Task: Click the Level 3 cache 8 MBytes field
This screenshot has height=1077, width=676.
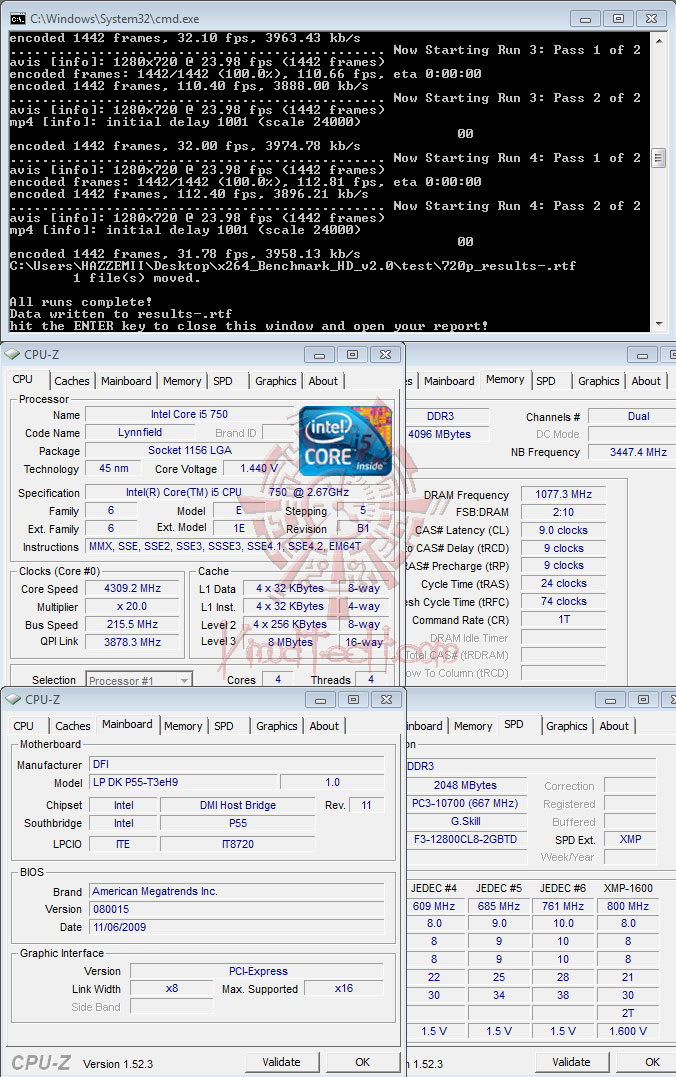Action: click(290, 642)
